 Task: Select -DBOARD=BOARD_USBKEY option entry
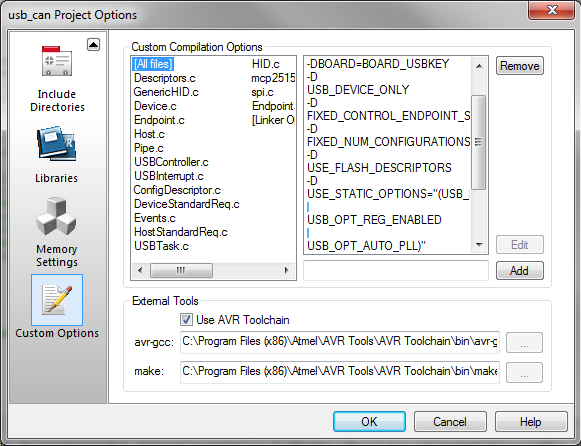pyautogui.click(x=378, y=64)
